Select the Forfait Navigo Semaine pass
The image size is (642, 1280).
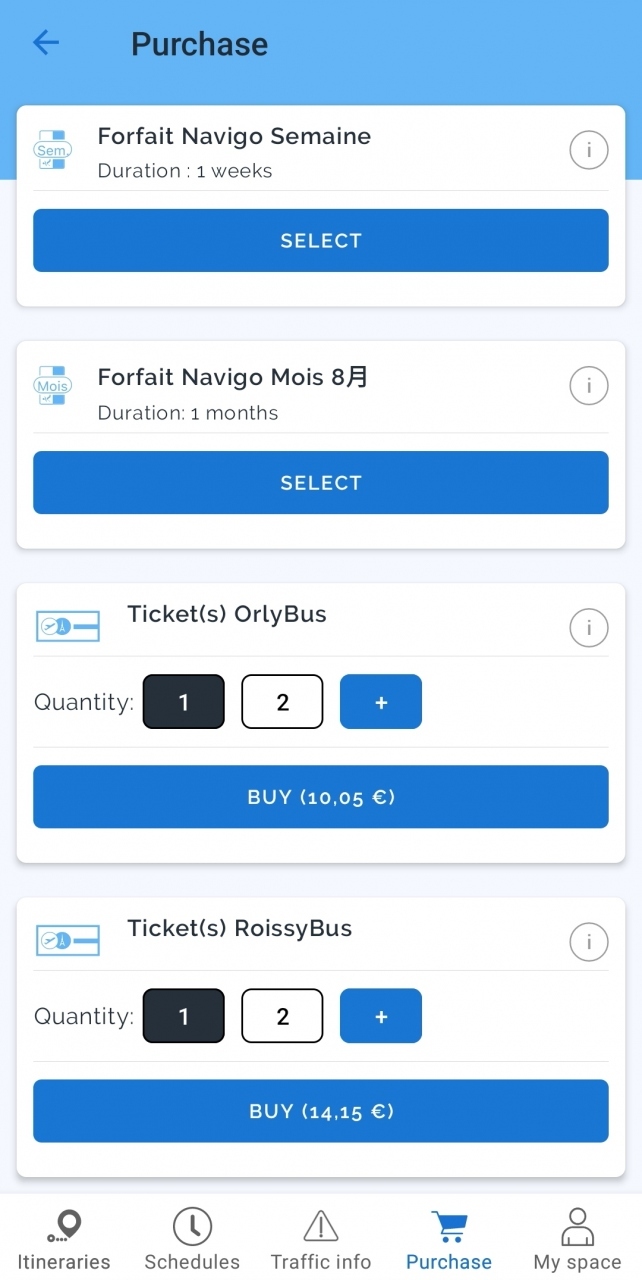(x=320, y=240)
